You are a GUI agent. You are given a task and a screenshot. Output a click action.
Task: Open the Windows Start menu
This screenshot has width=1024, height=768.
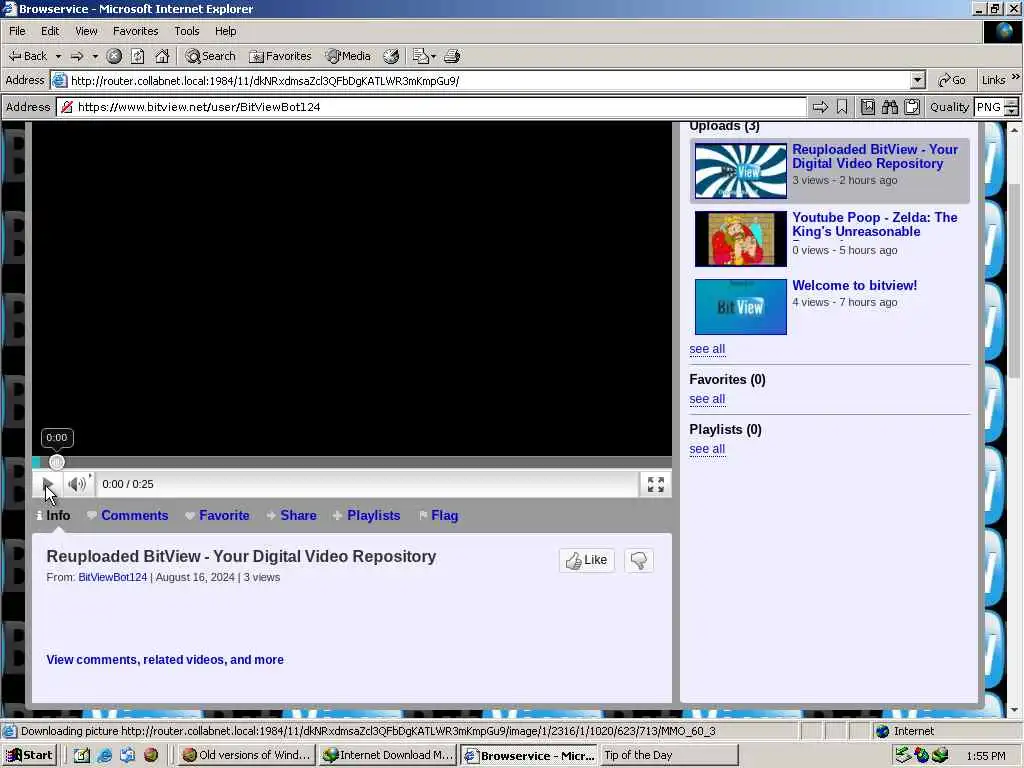[29, 755]
